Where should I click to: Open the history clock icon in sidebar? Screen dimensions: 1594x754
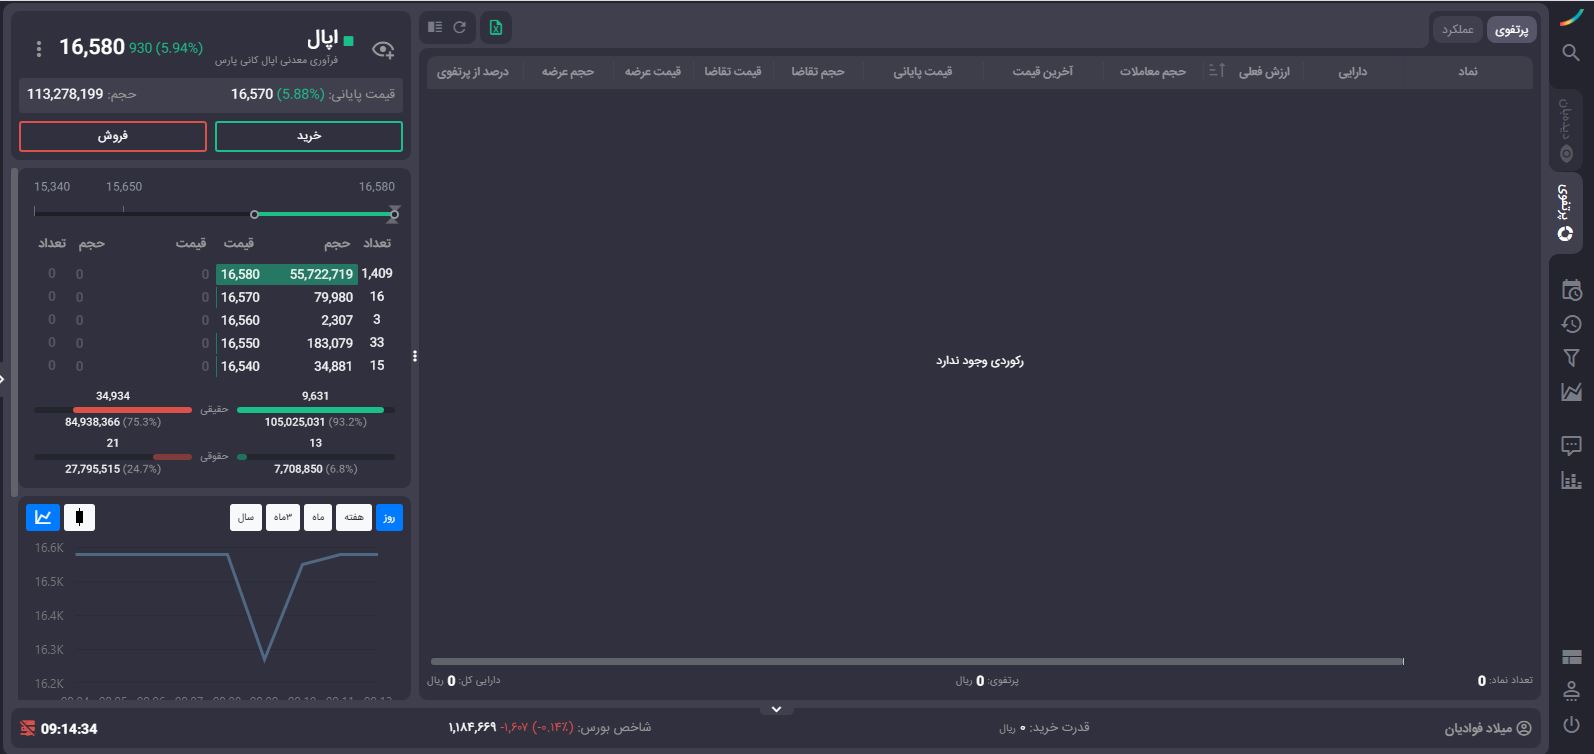point(1571,324)
